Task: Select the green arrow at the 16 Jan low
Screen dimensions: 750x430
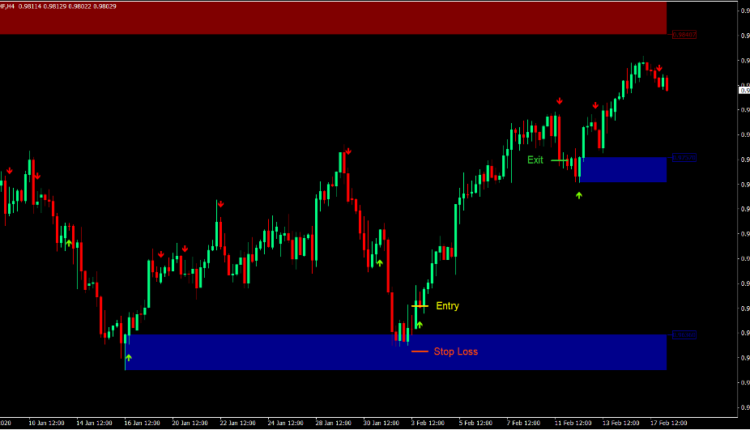Action: [x=126, y=355]
